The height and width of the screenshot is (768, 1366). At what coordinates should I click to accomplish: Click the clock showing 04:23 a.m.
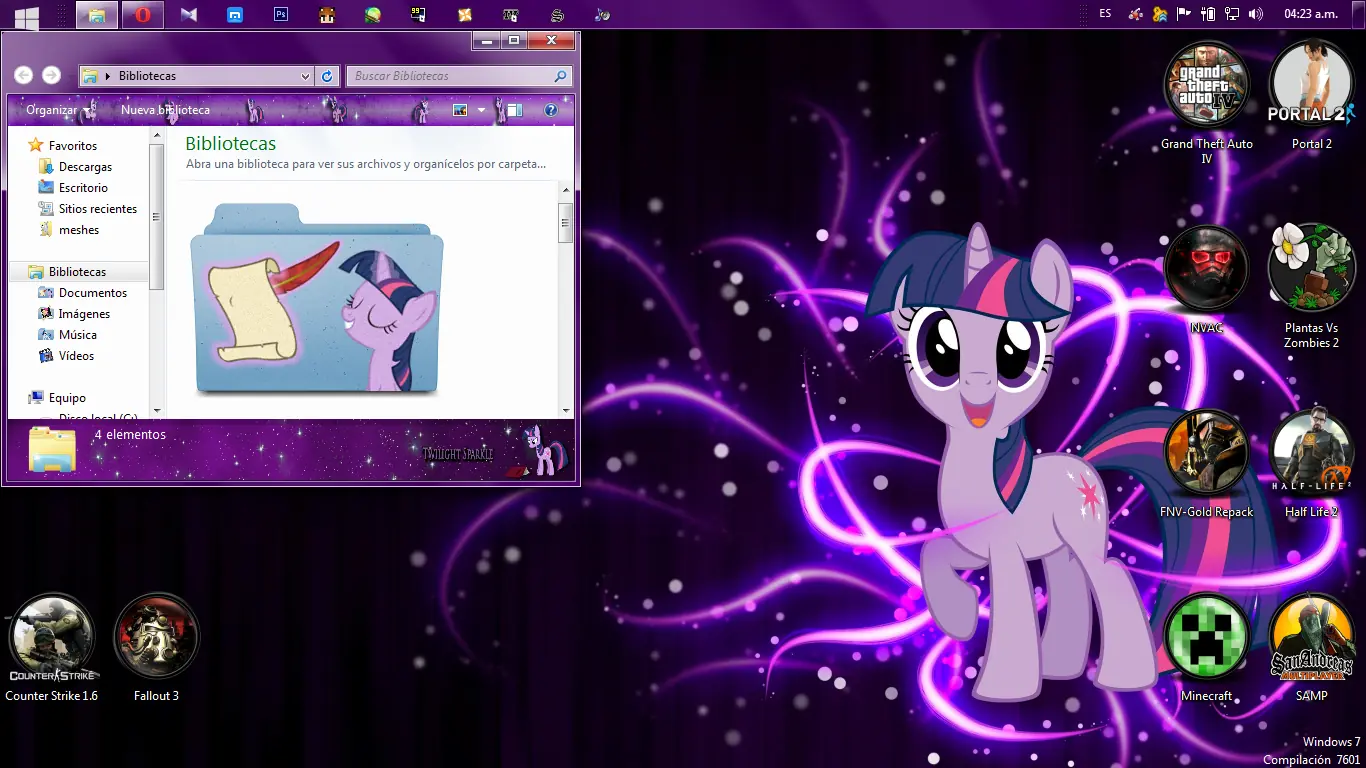coord(1311,14)
